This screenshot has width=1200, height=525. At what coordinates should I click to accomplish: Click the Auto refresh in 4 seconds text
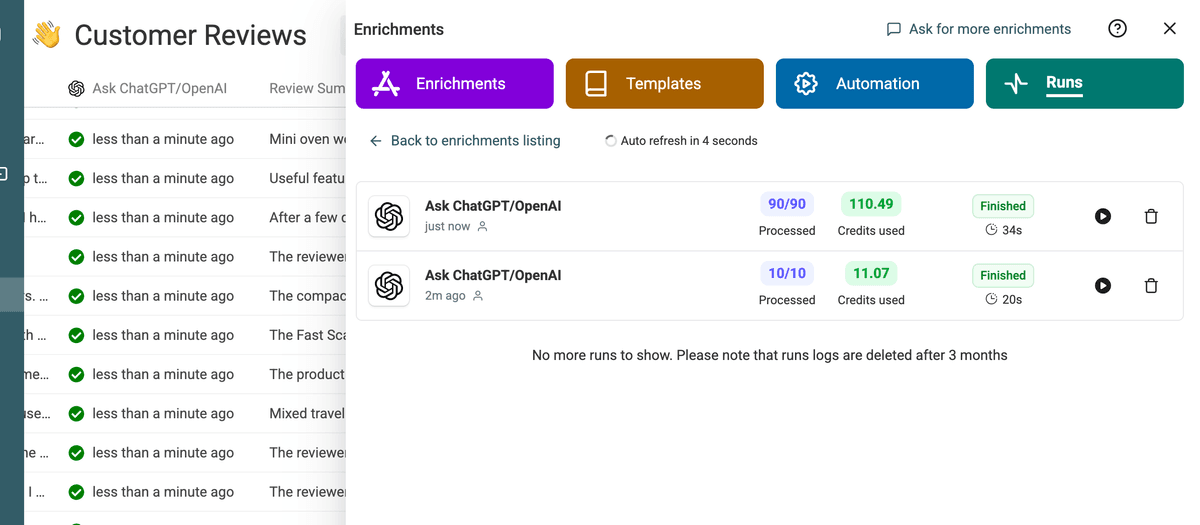pos(689,141)
